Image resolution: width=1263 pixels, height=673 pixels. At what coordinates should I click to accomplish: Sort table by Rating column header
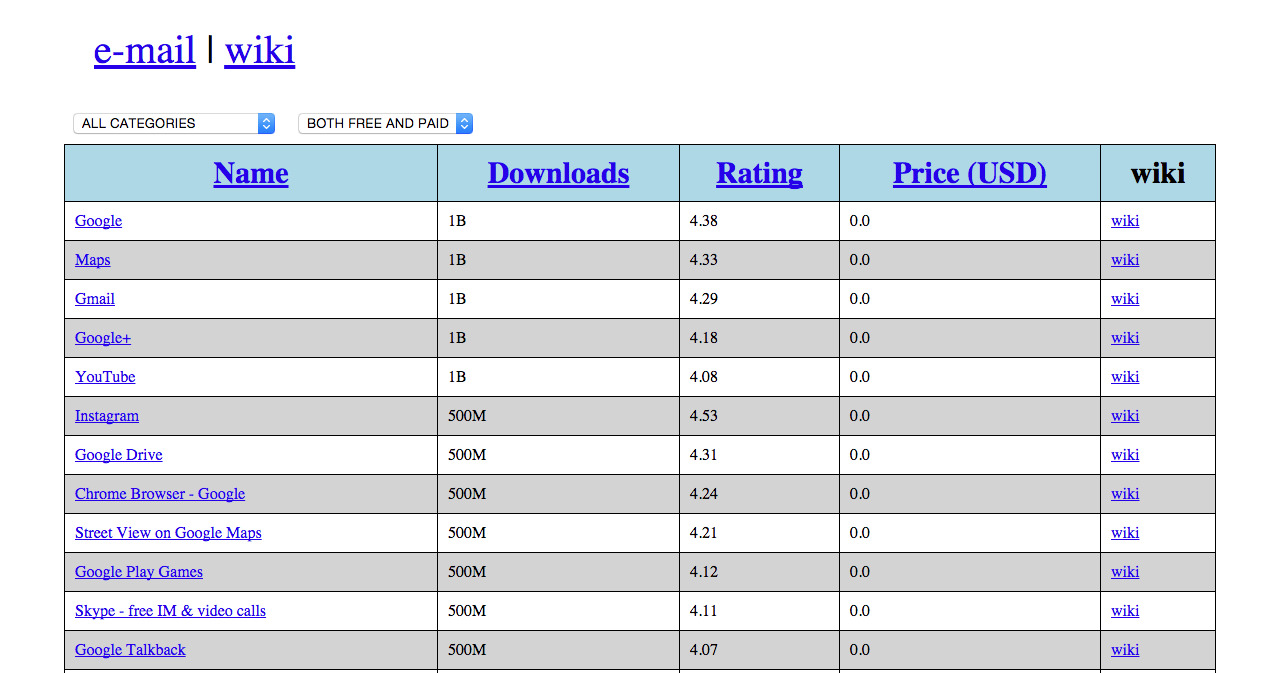coord(759,173)
